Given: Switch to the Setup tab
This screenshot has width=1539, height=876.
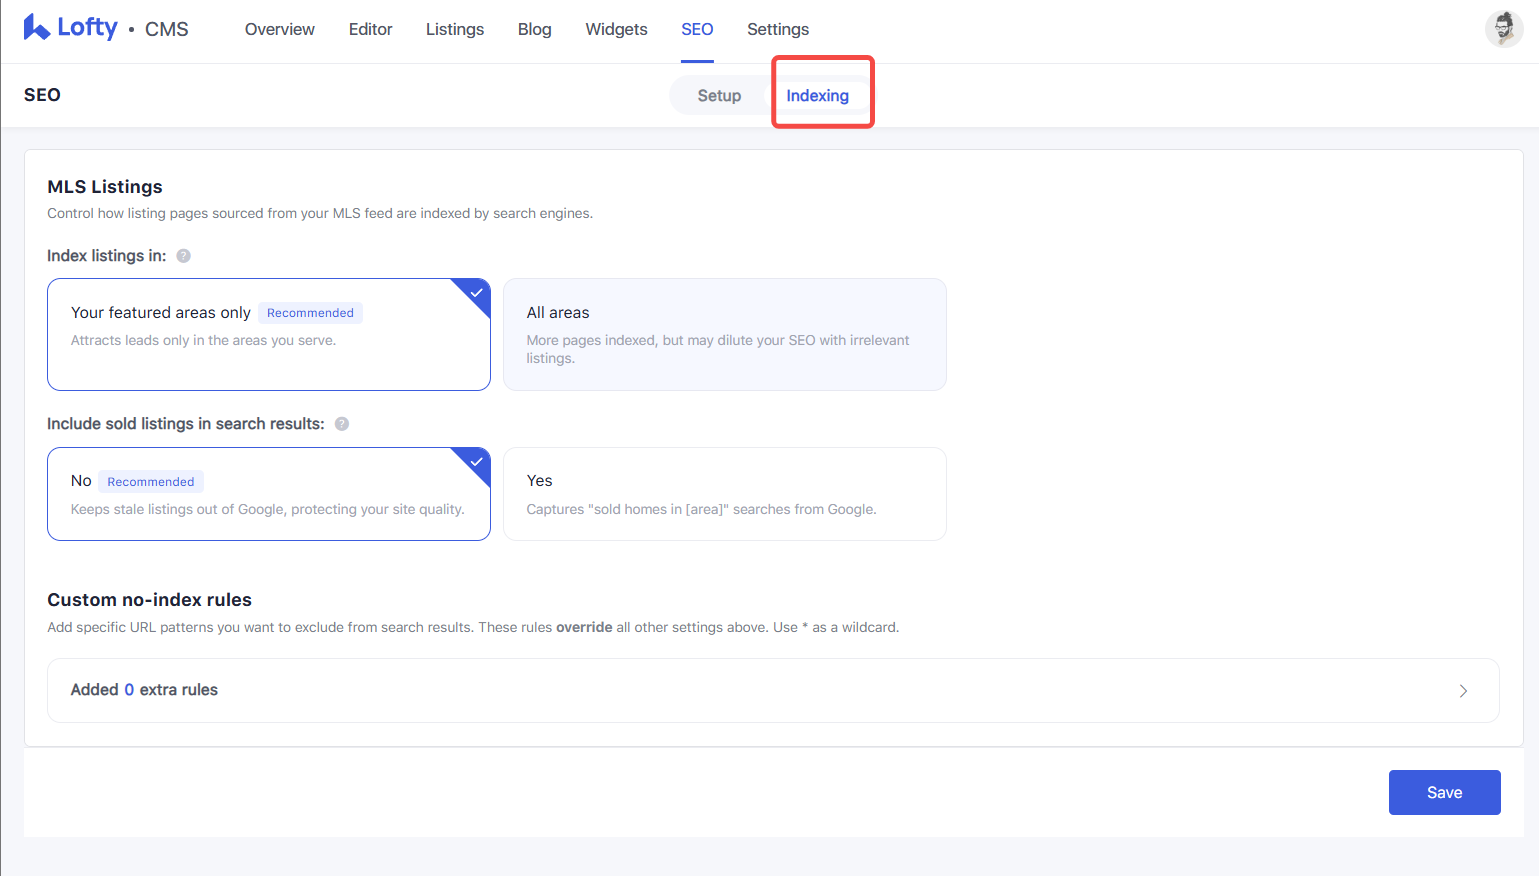Looking at the screenshot, I should [x=719, y=96].
